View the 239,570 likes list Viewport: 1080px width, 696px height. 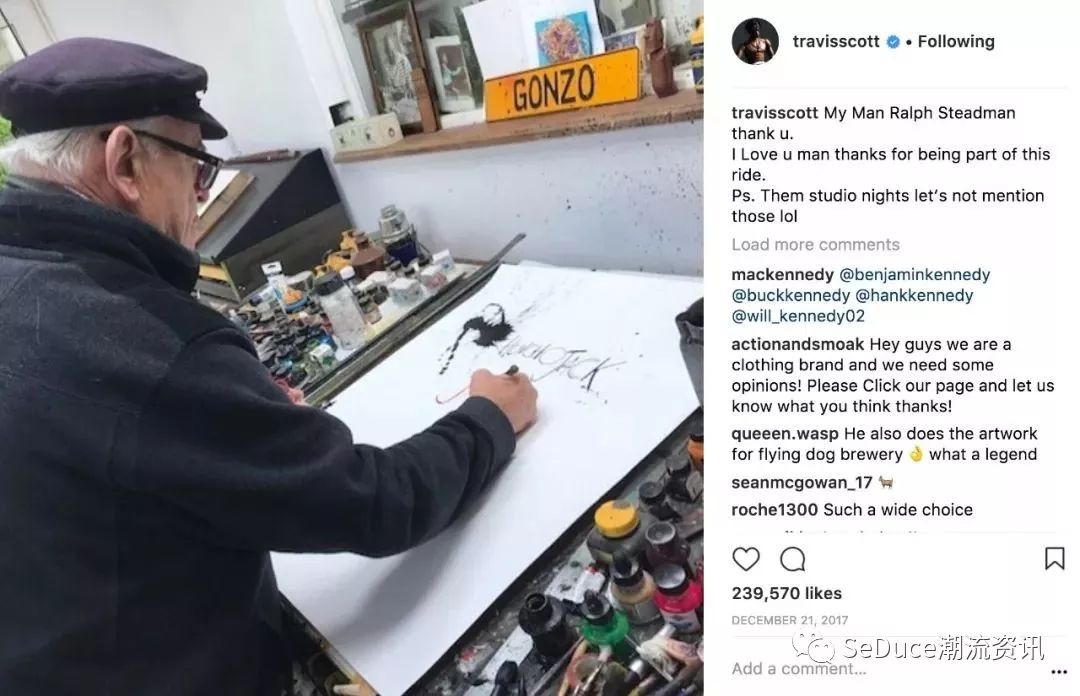tap(787, 593)
